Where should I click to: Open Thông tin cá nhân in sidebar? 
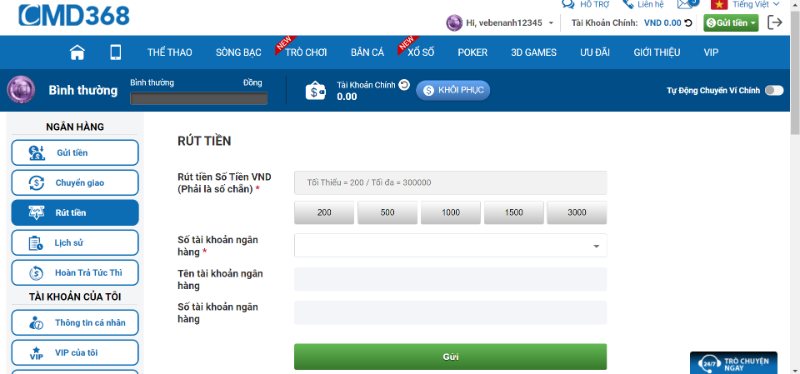pyautogui.click(x=75, y=322)
